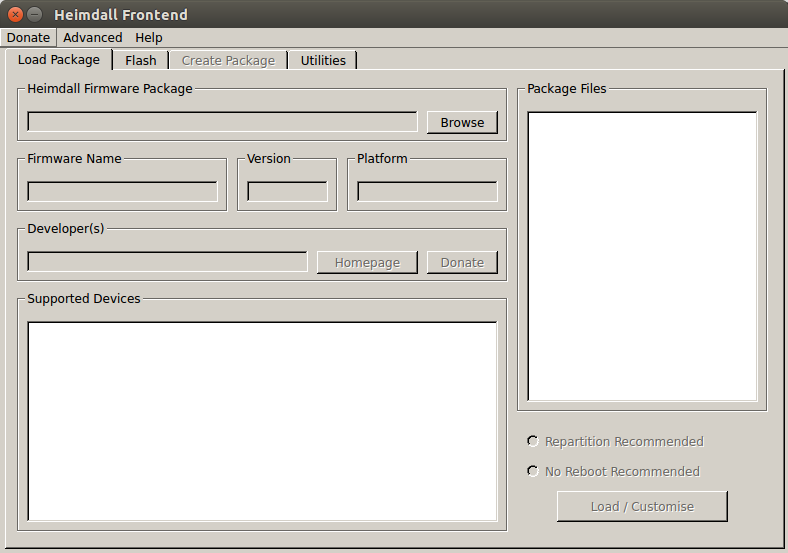
Task: Click the Donate button beside Homepage
Action: (x=462, y=262)
